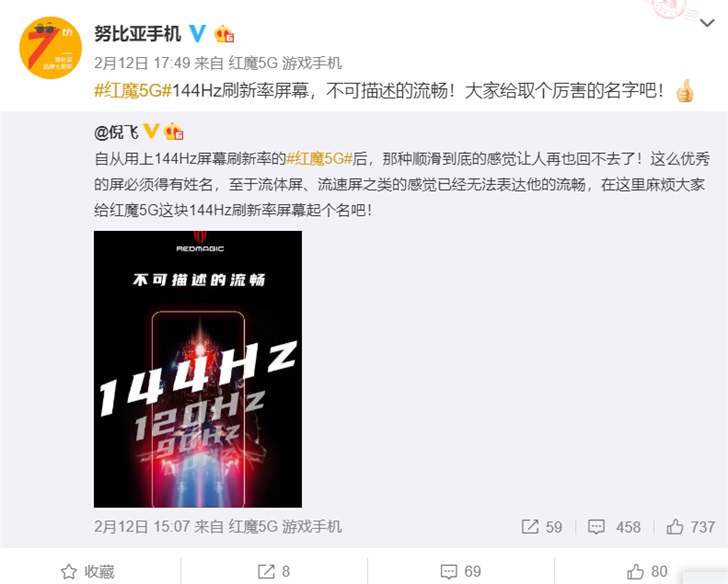
Task: Expand the repost's comments (69)
Action: (x=461, y=571)
